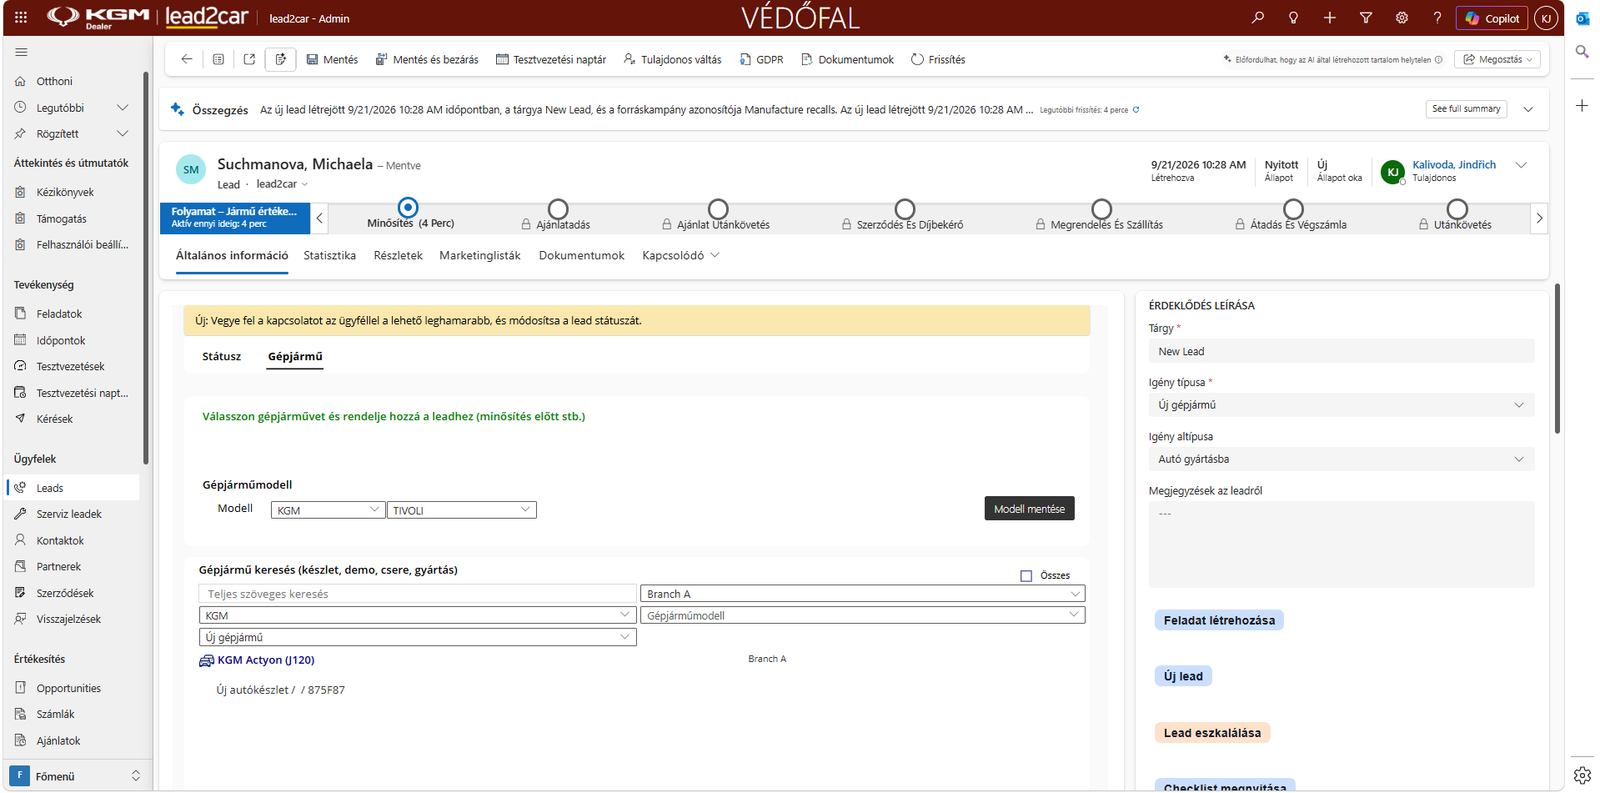This screenshot has height=793, width=1600.
Task: Click the help question mark icon
Action: 1437,18
